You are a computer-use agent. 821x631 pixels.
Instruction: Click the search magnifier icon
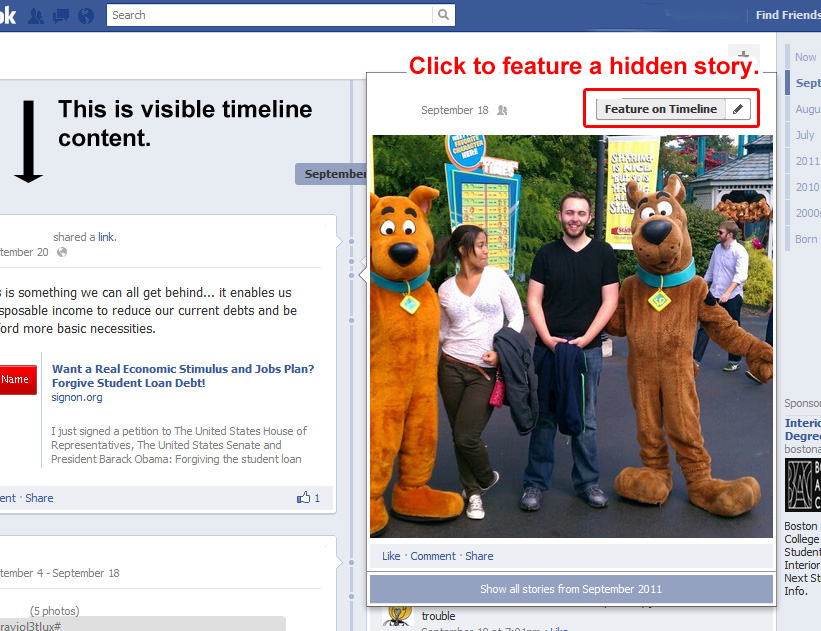point(443,15)
